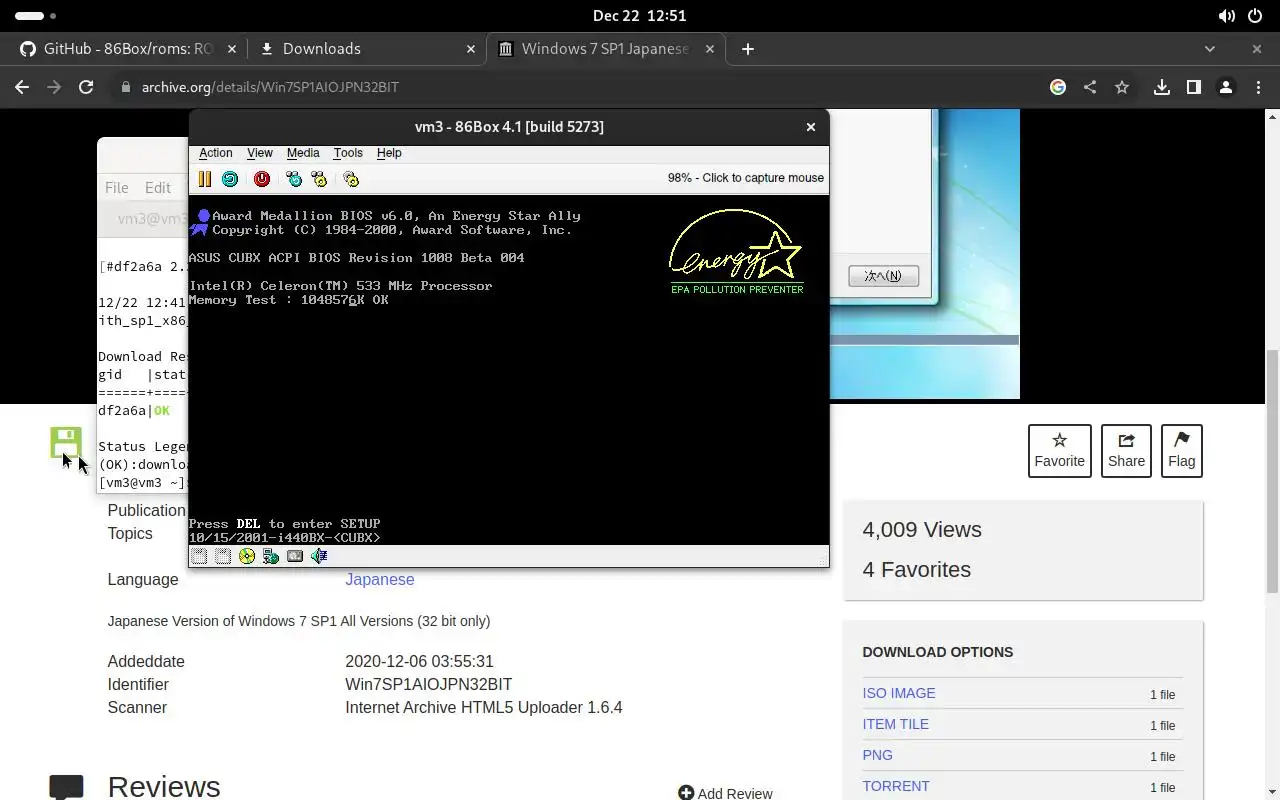1280x800 pixels.
Task: Reload the archive.org page
Action: (86, 87)
